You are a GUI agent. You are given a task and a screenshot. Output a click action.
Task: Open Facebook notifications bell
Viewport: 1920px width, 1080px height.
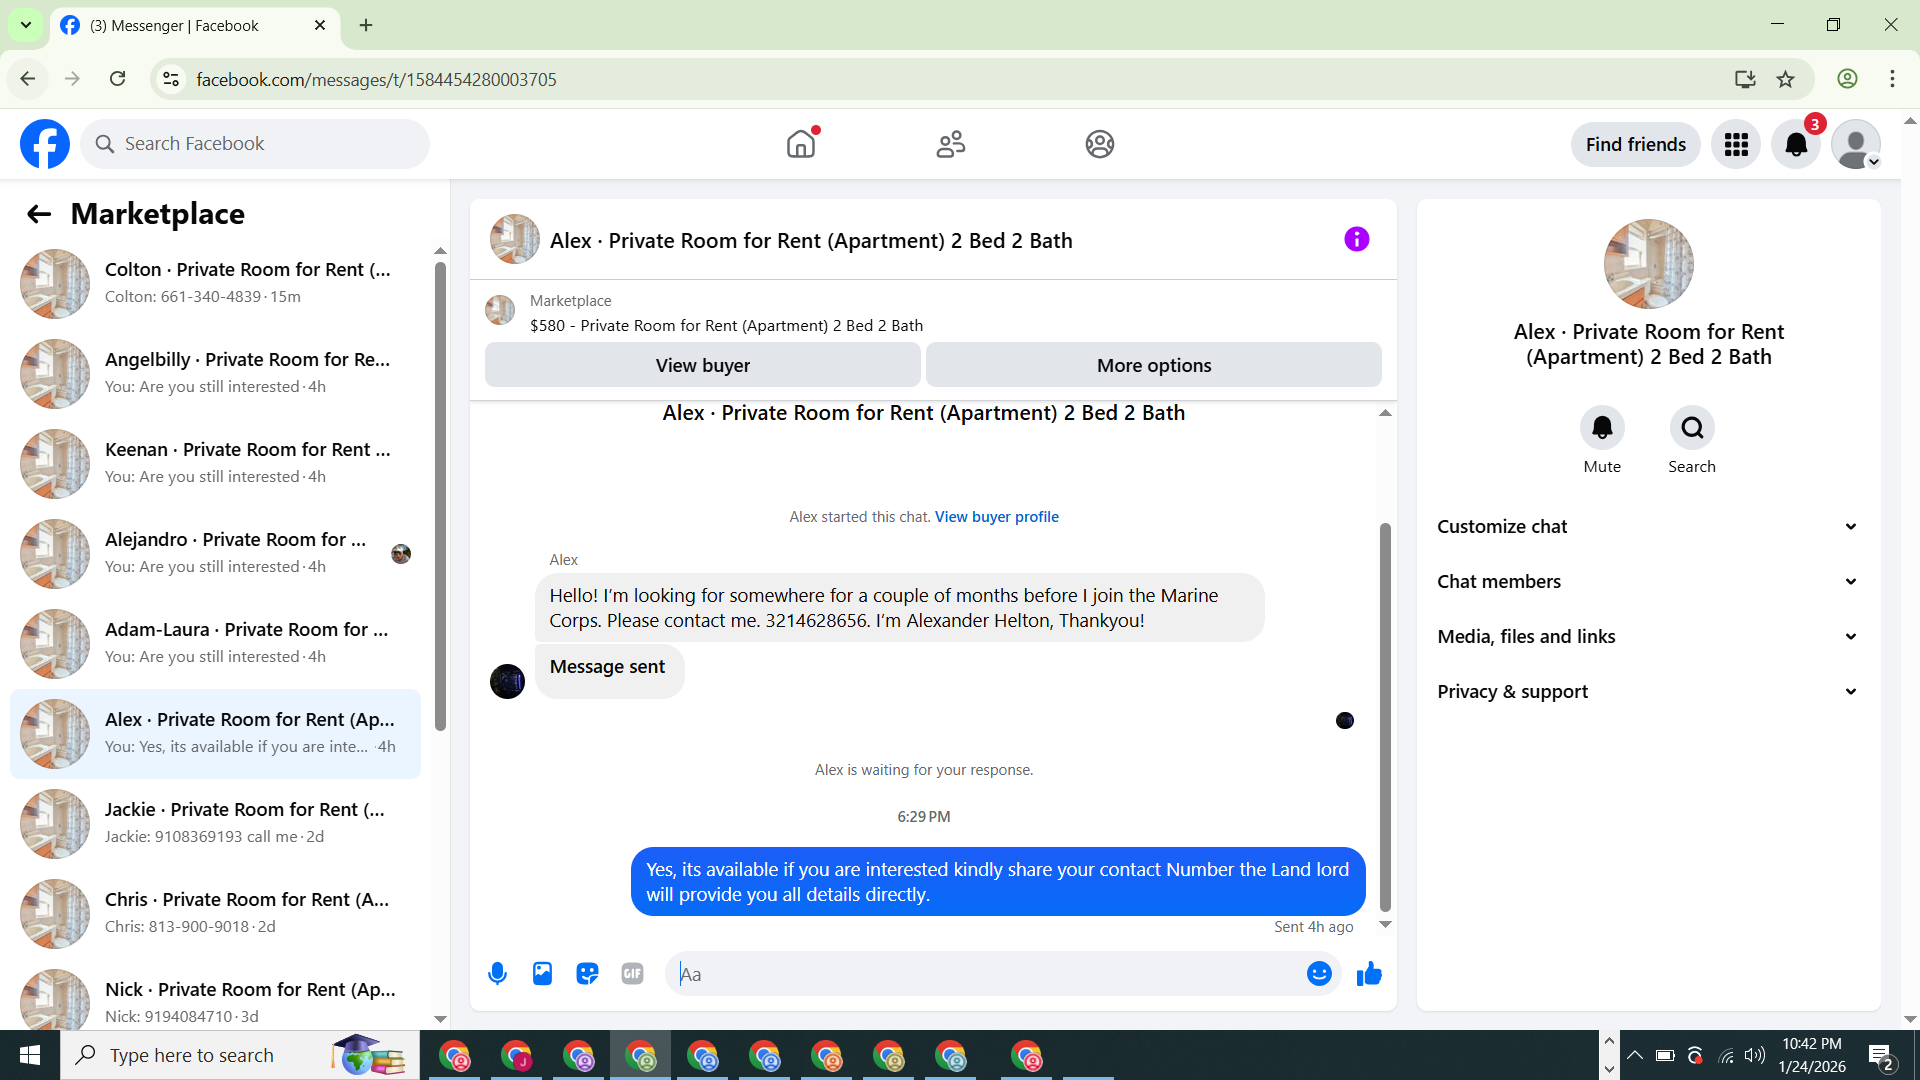1796,145
